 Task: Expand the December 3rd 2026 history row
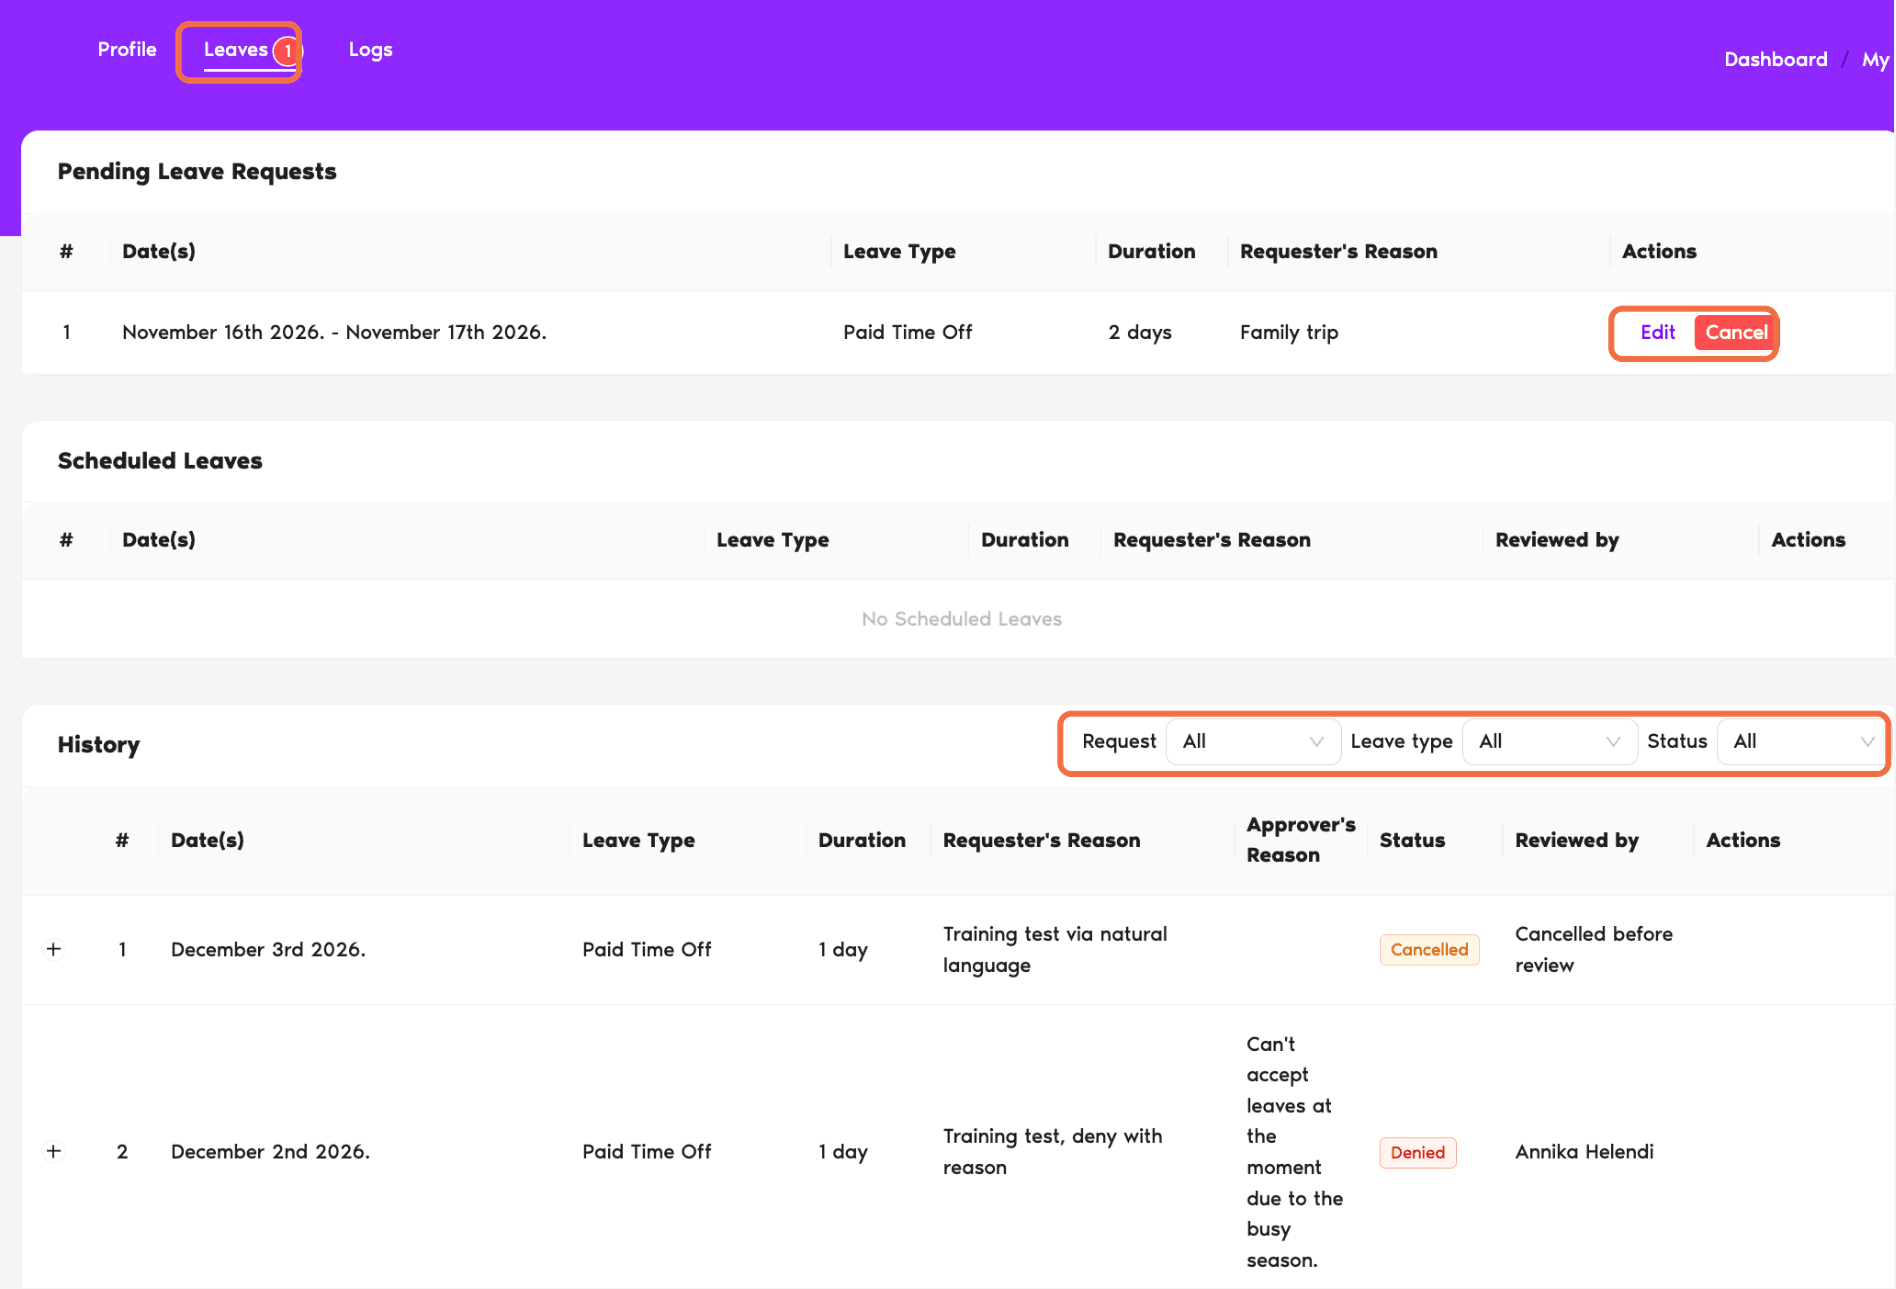coord(54,949)
